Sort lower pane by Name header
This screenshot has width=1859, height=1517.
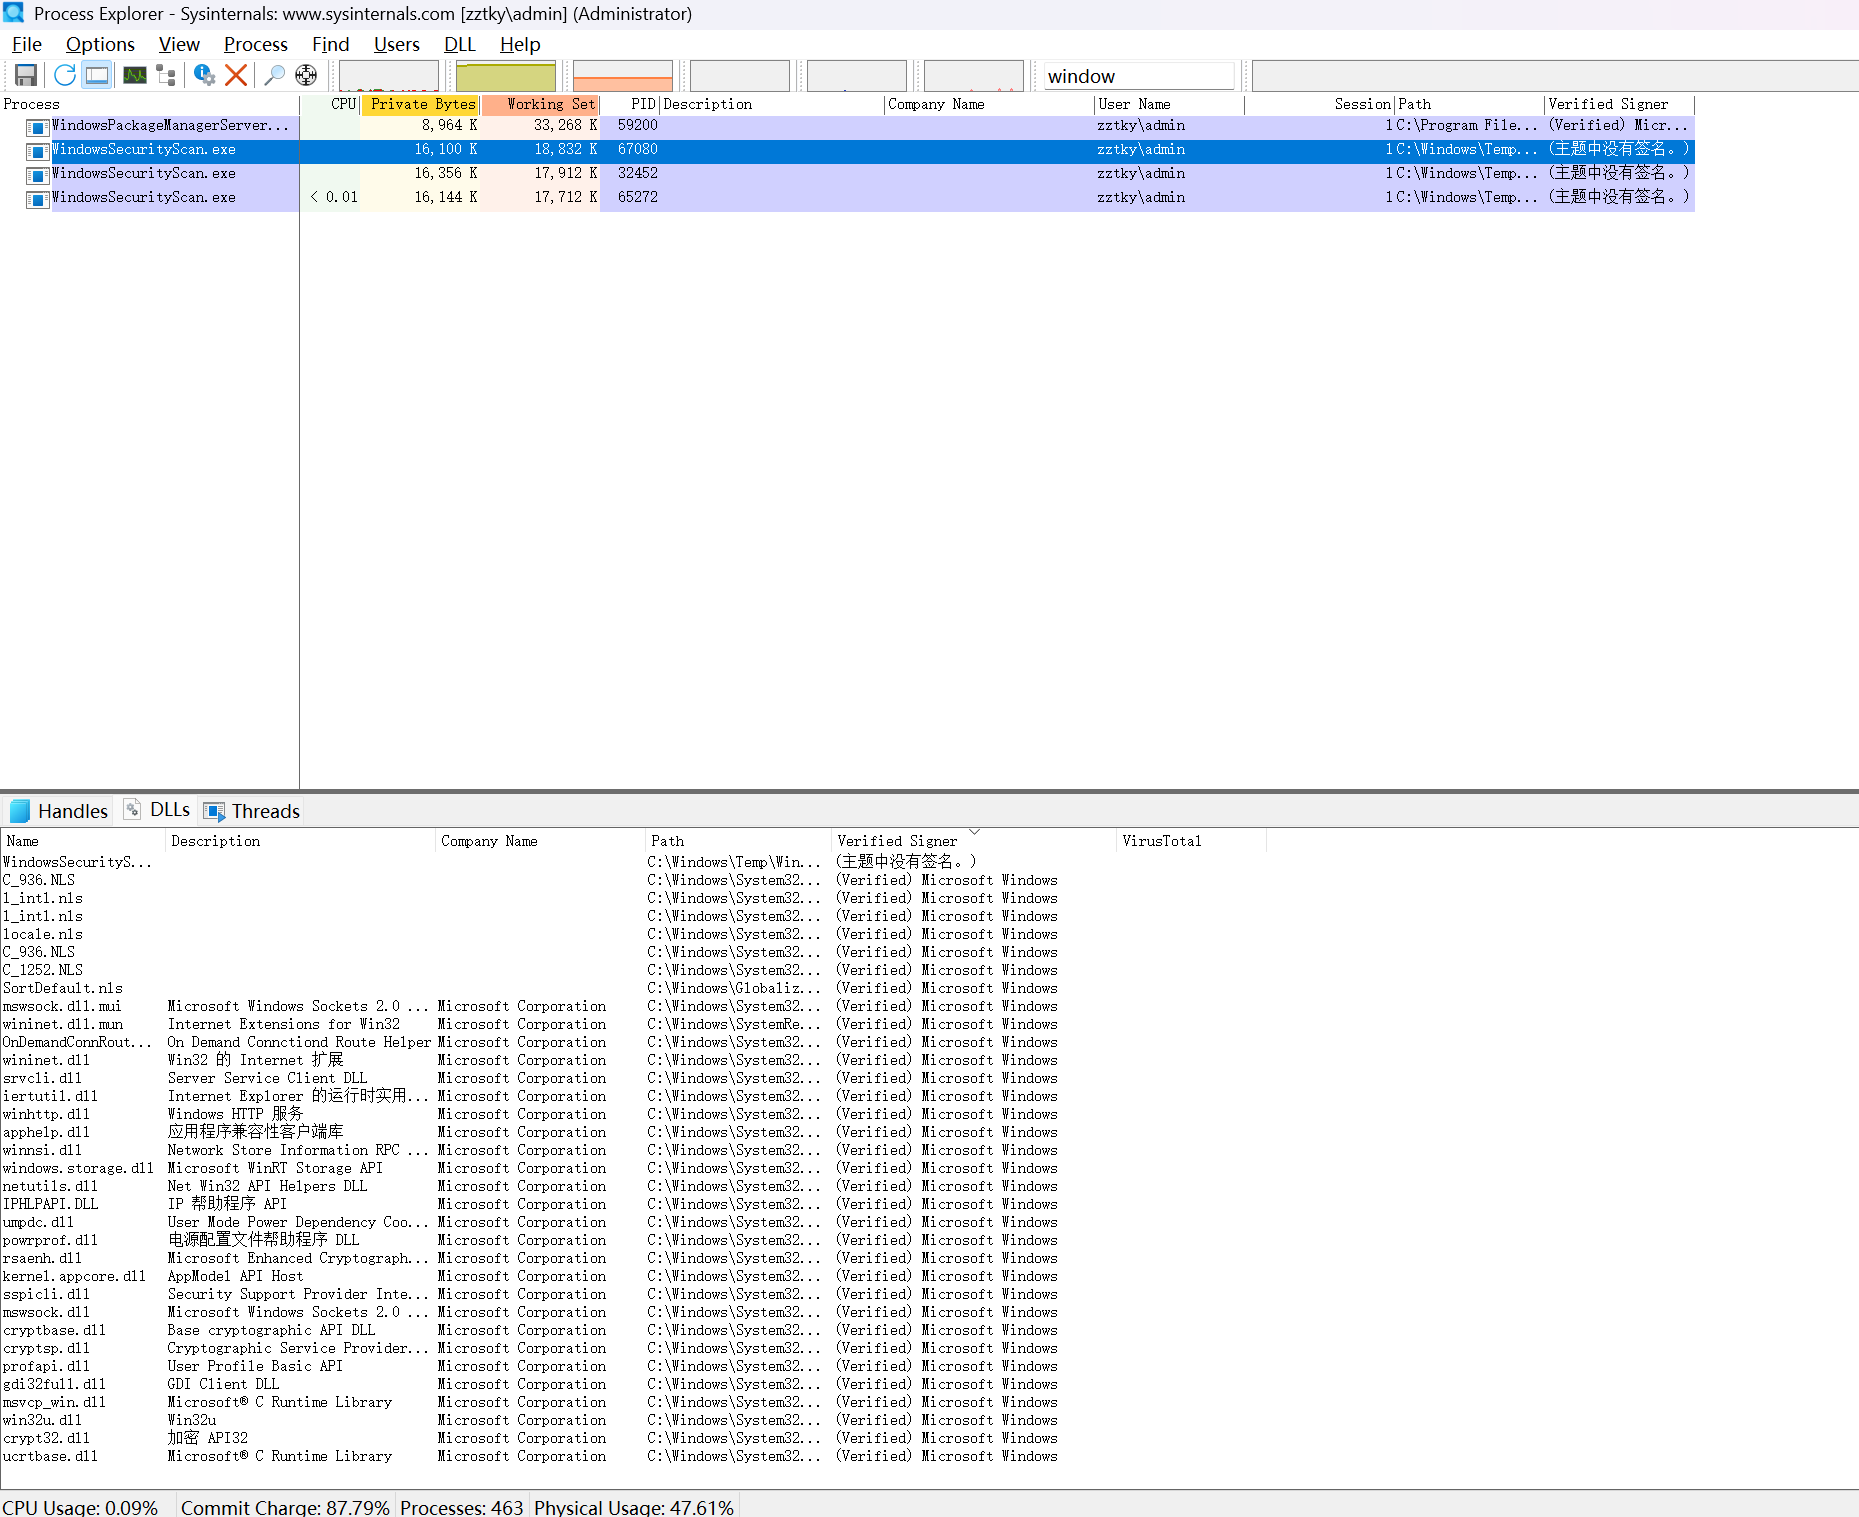(83, 841)
